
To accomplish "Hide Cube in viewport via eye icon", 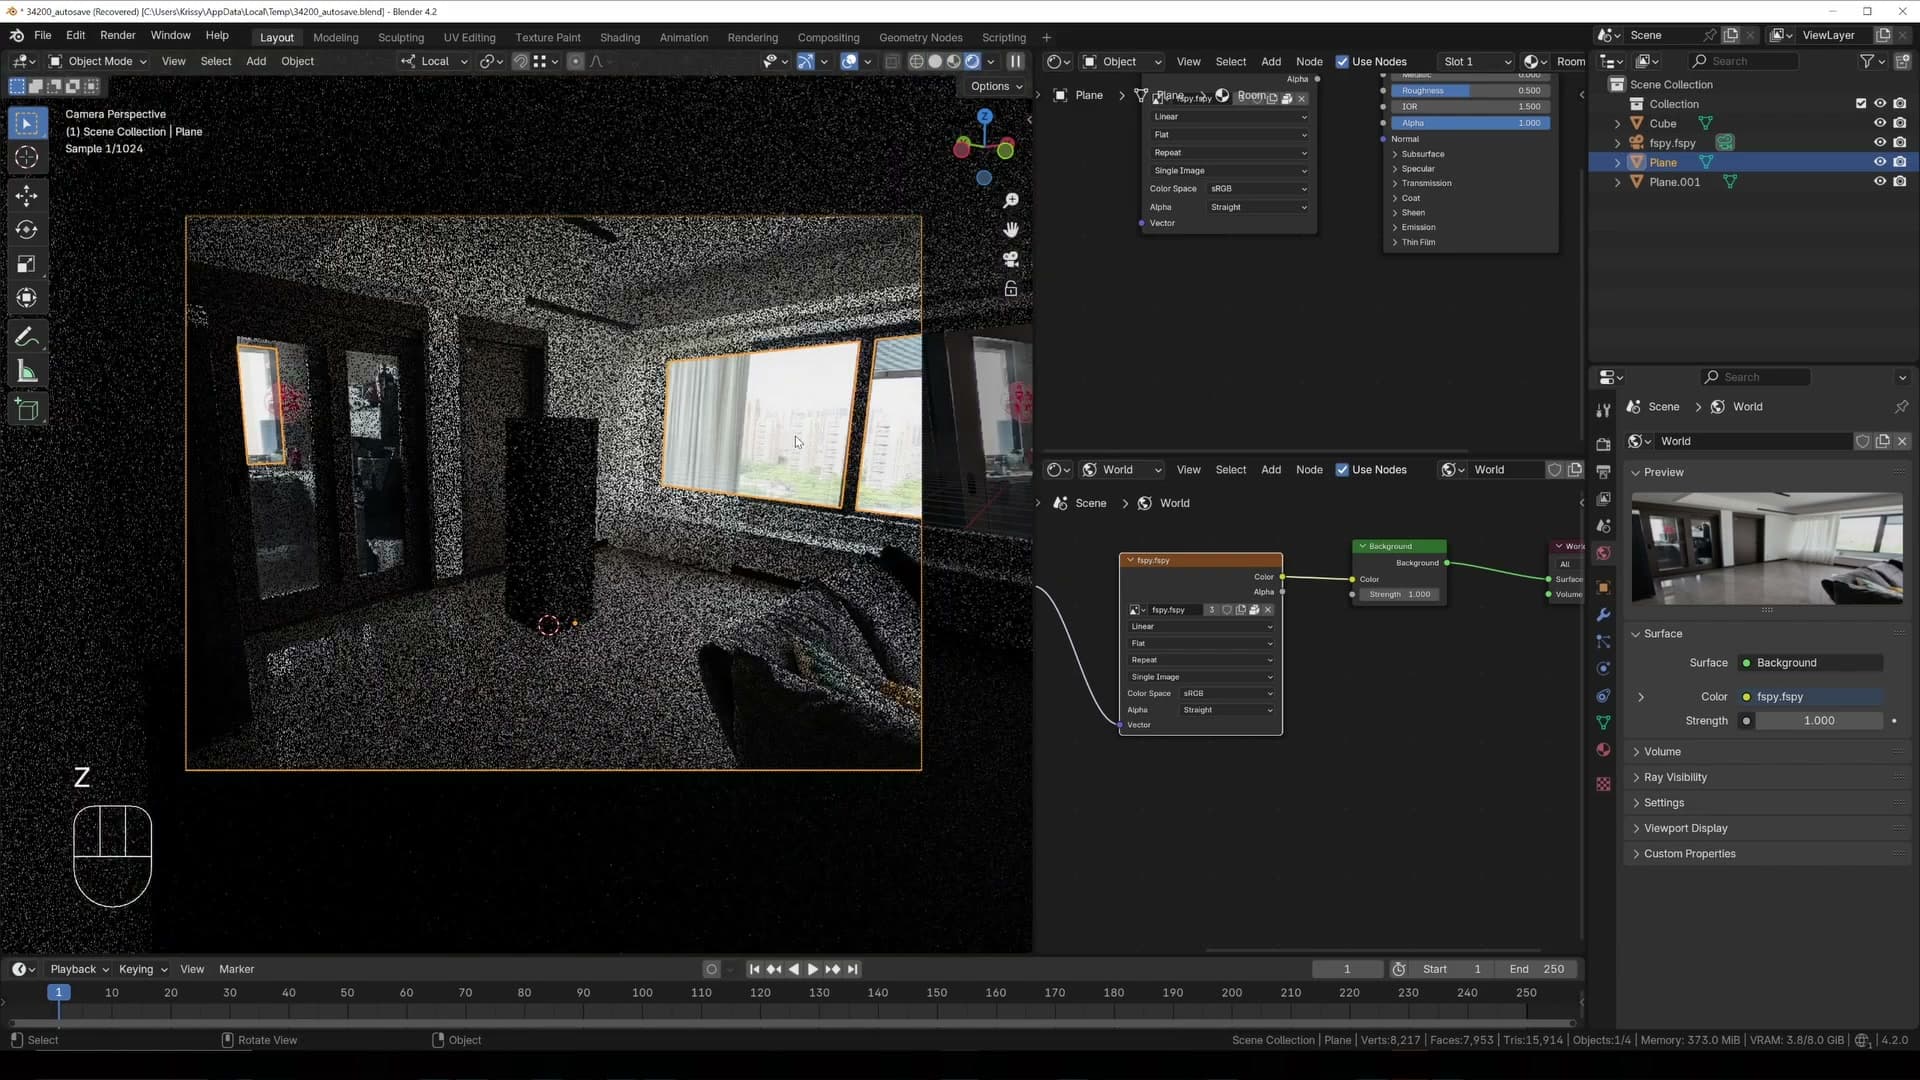I will coord(1880,123).
